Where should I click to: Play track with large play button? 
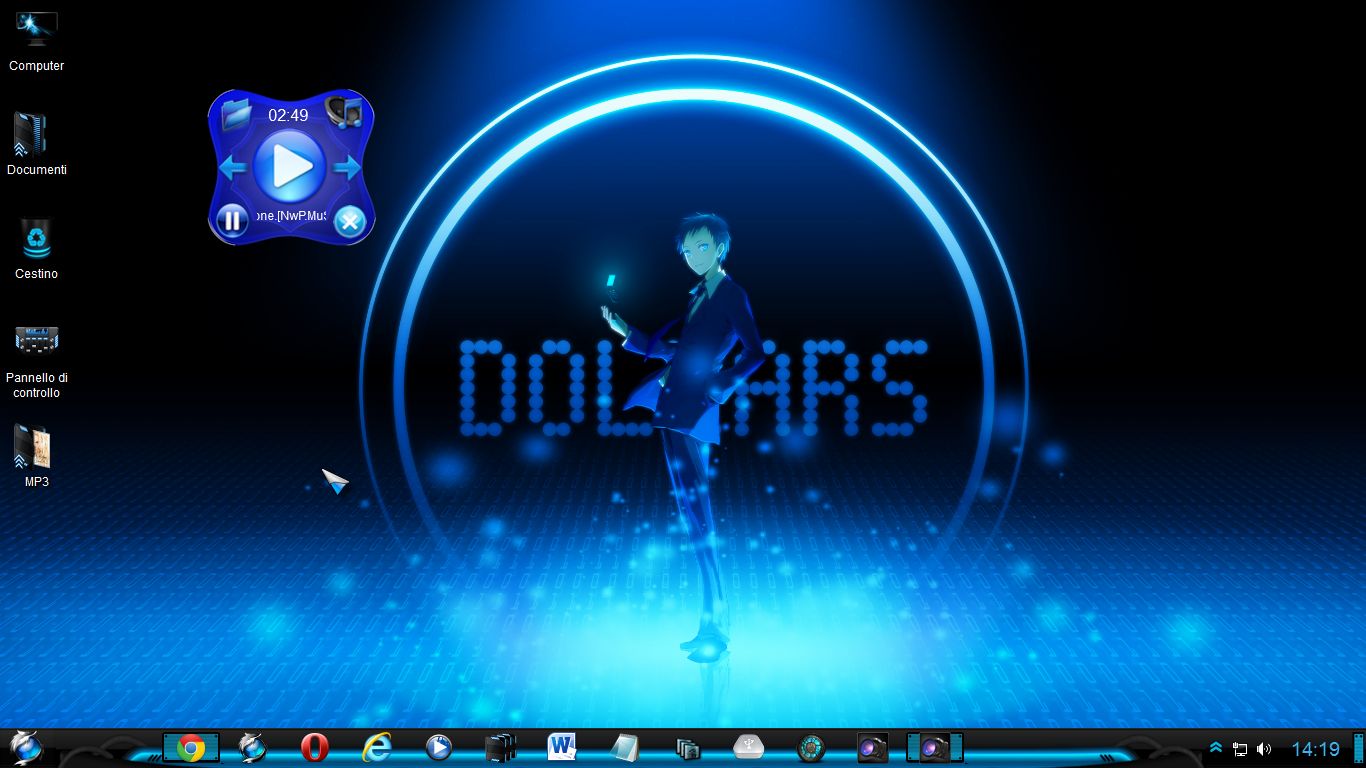(289, 165)
